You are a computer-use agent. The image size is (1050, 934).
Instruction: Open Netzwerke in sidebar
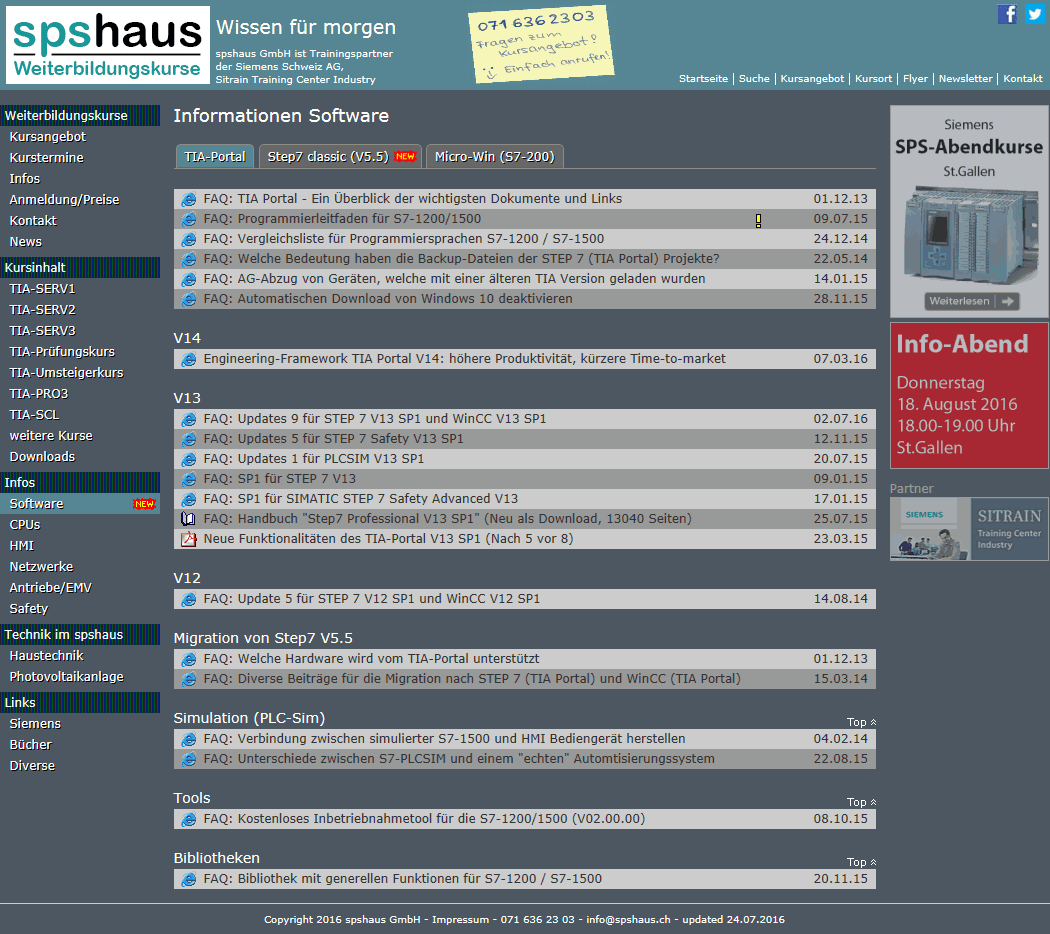[x=41, y=567]
